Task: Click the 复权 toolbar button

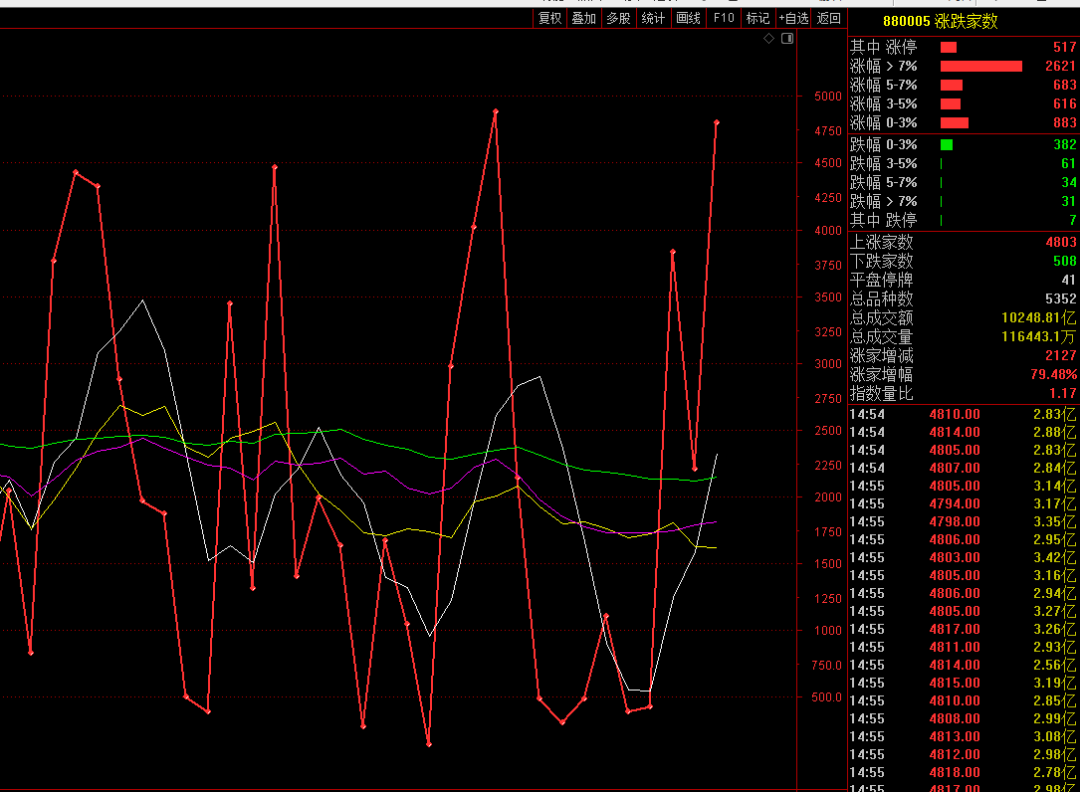Action: point(550,18)
